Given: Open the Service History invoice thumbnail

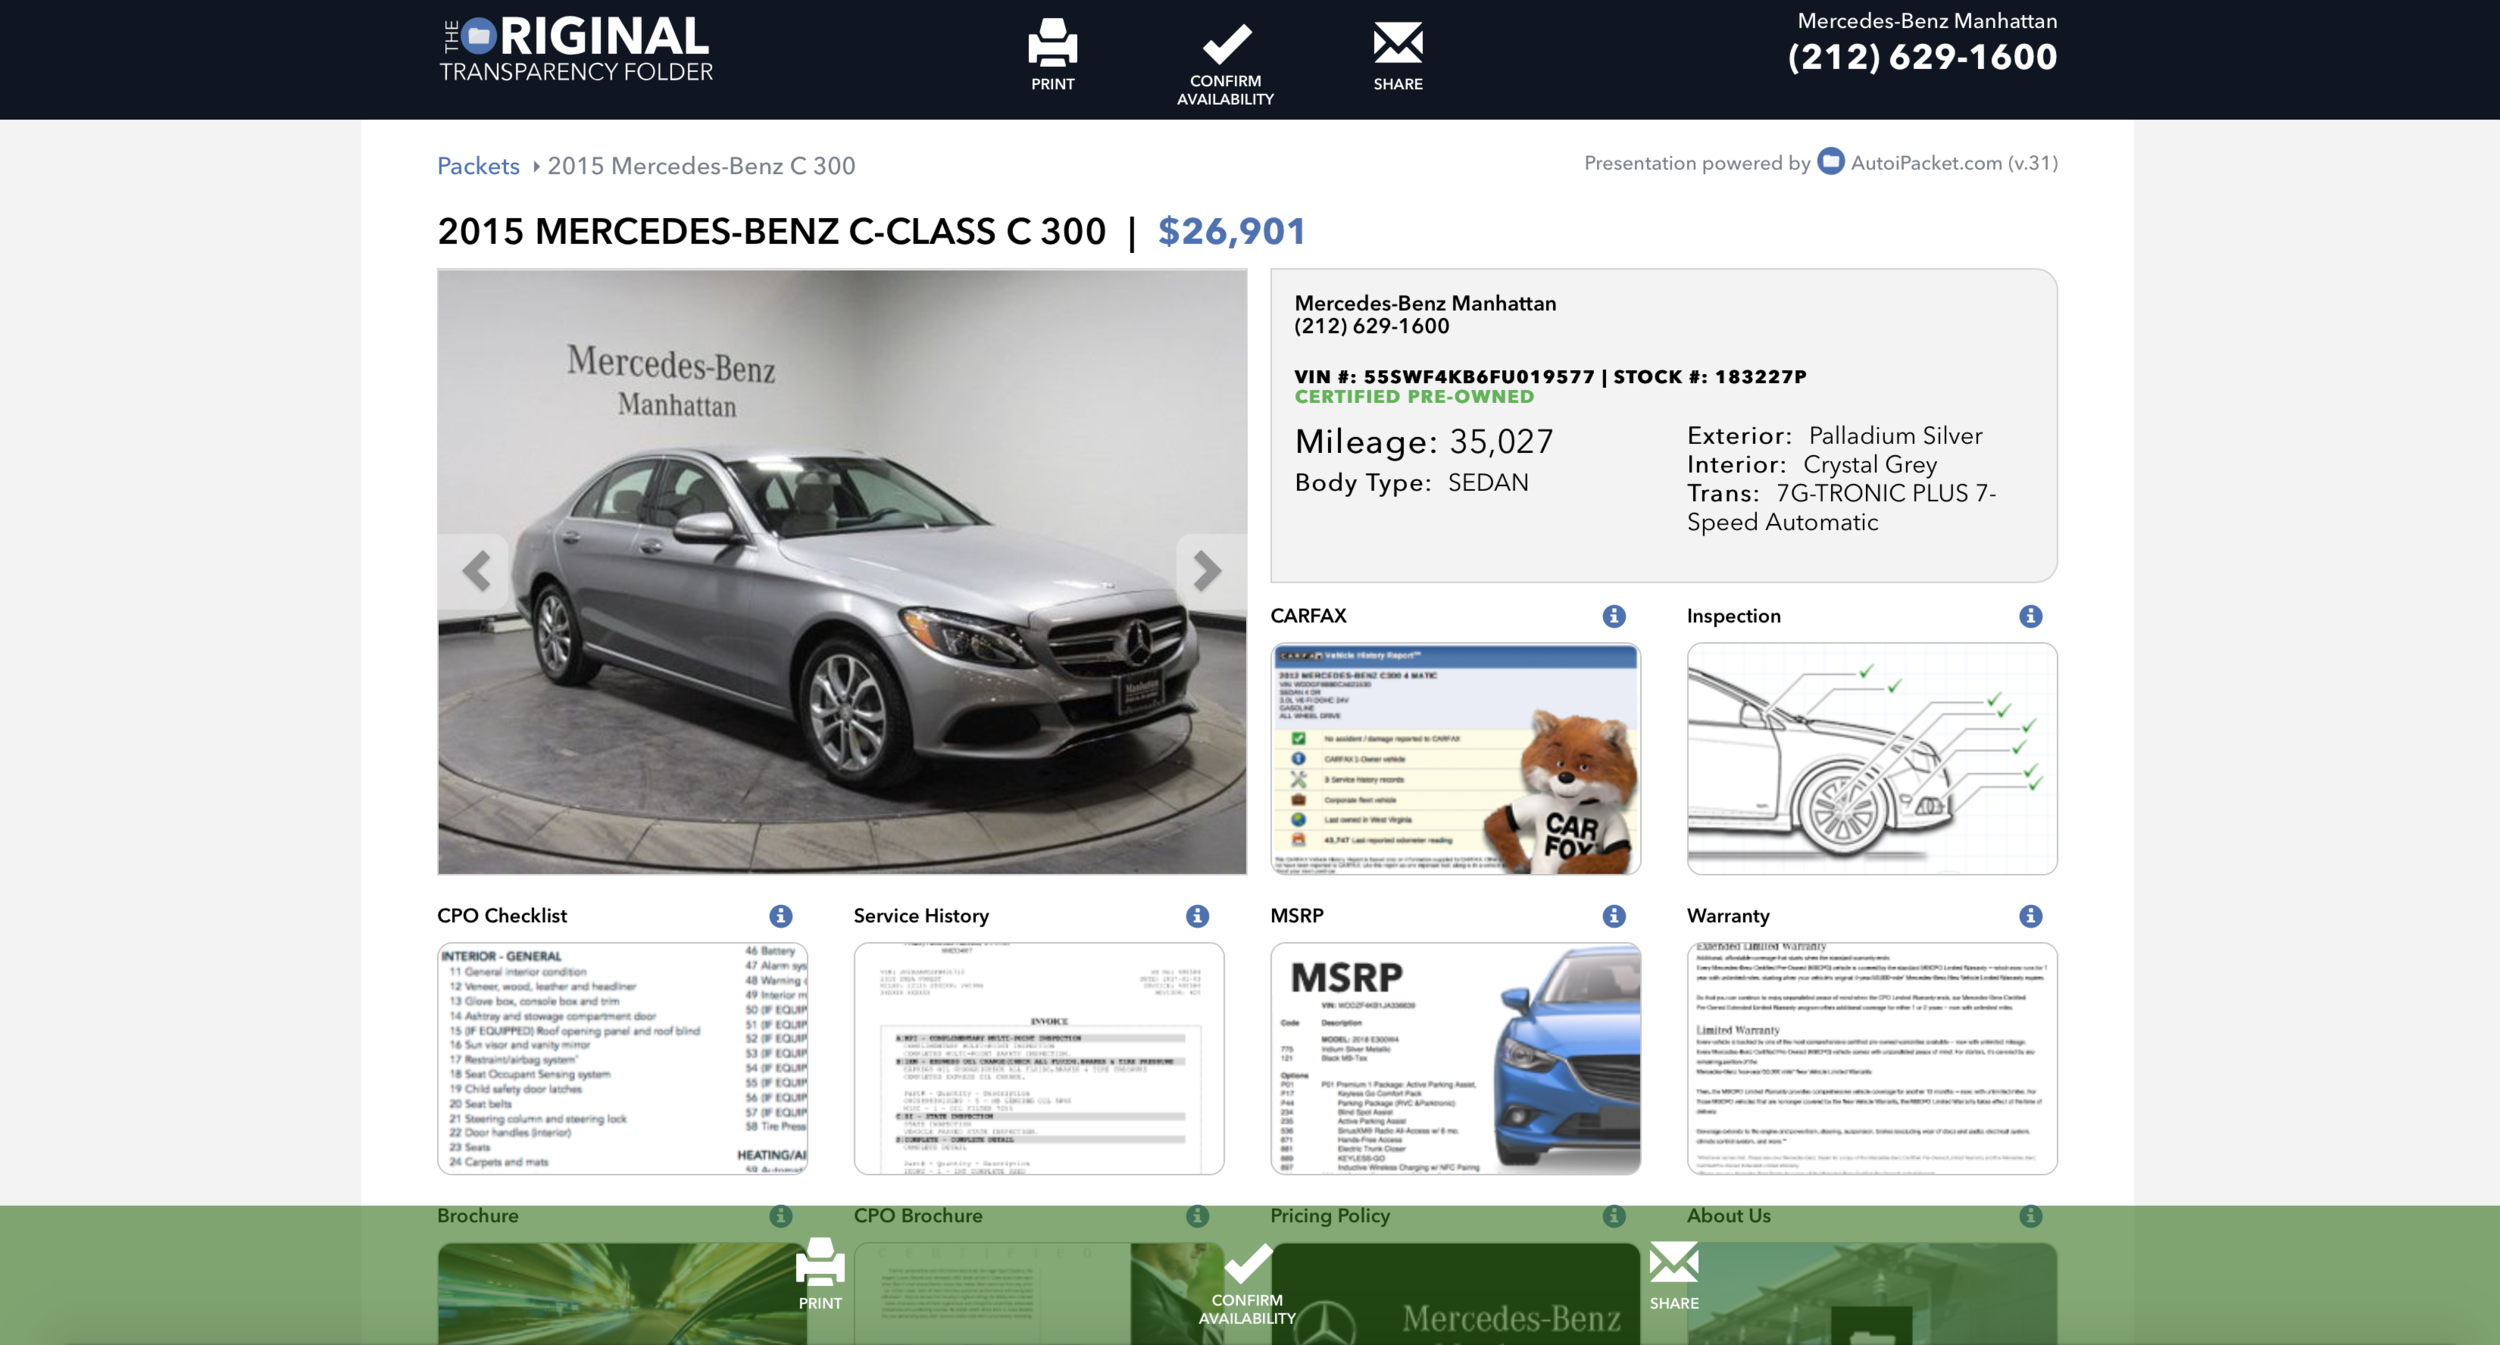Looking at the screenshot, I should 1039,1059.
